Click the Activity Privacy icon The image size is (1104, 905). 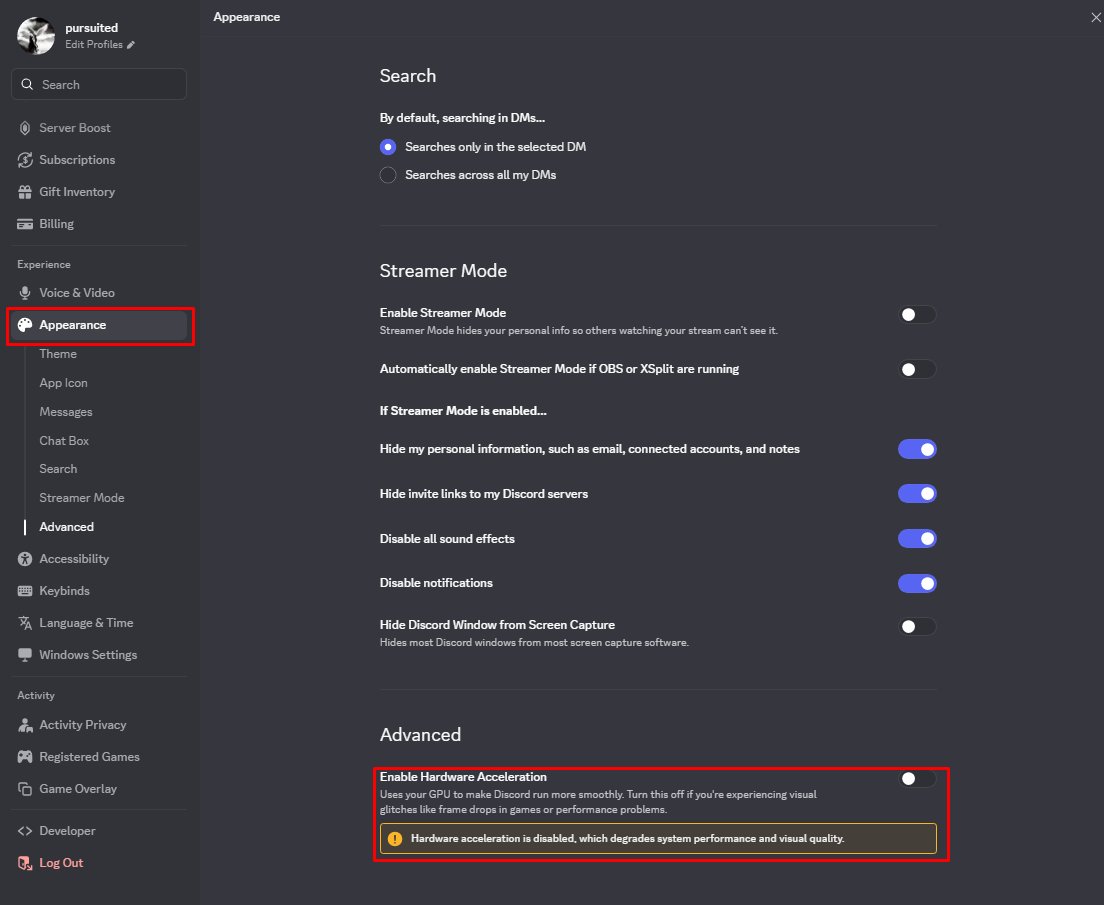pyautogui.click(x=25, y=725)
